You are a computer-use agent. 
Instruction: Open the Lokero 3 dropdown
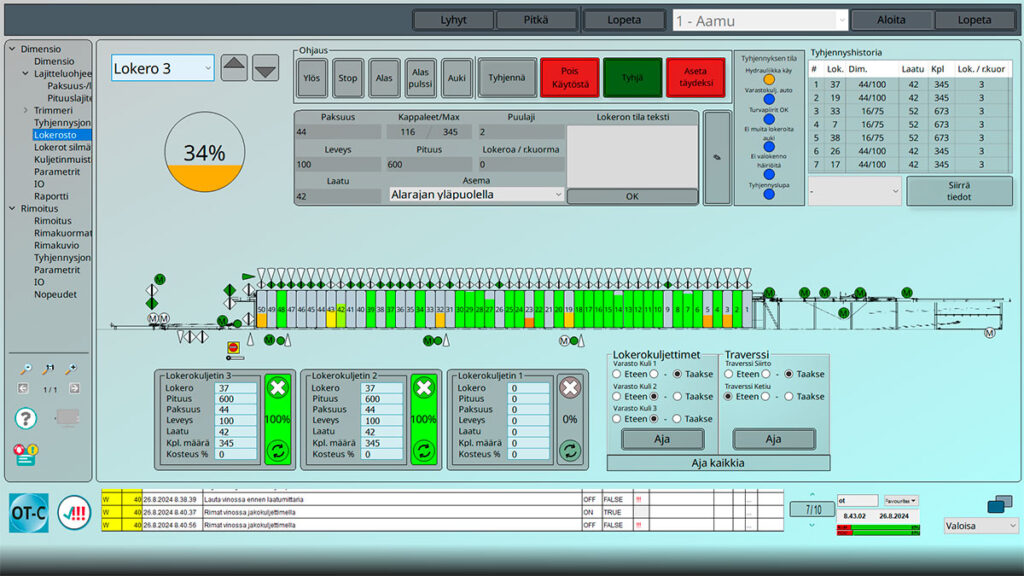point(162,68)
